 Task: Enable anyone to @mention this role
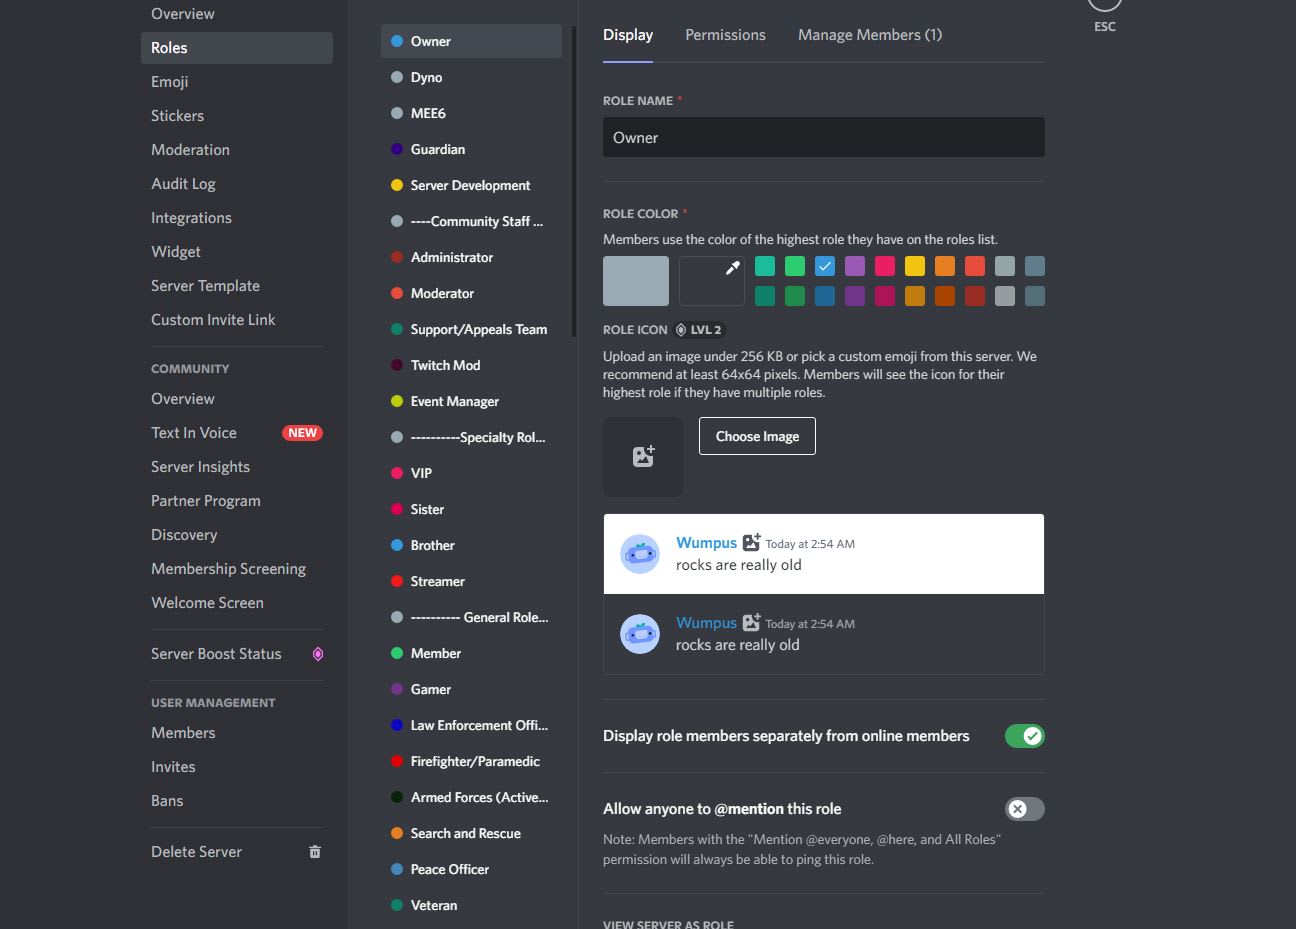coord(1024,809)
